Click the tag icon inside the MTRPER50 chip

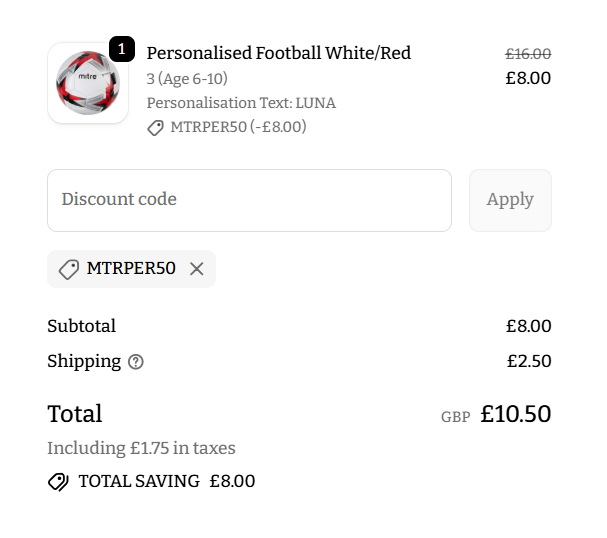(x=68, y=269)
